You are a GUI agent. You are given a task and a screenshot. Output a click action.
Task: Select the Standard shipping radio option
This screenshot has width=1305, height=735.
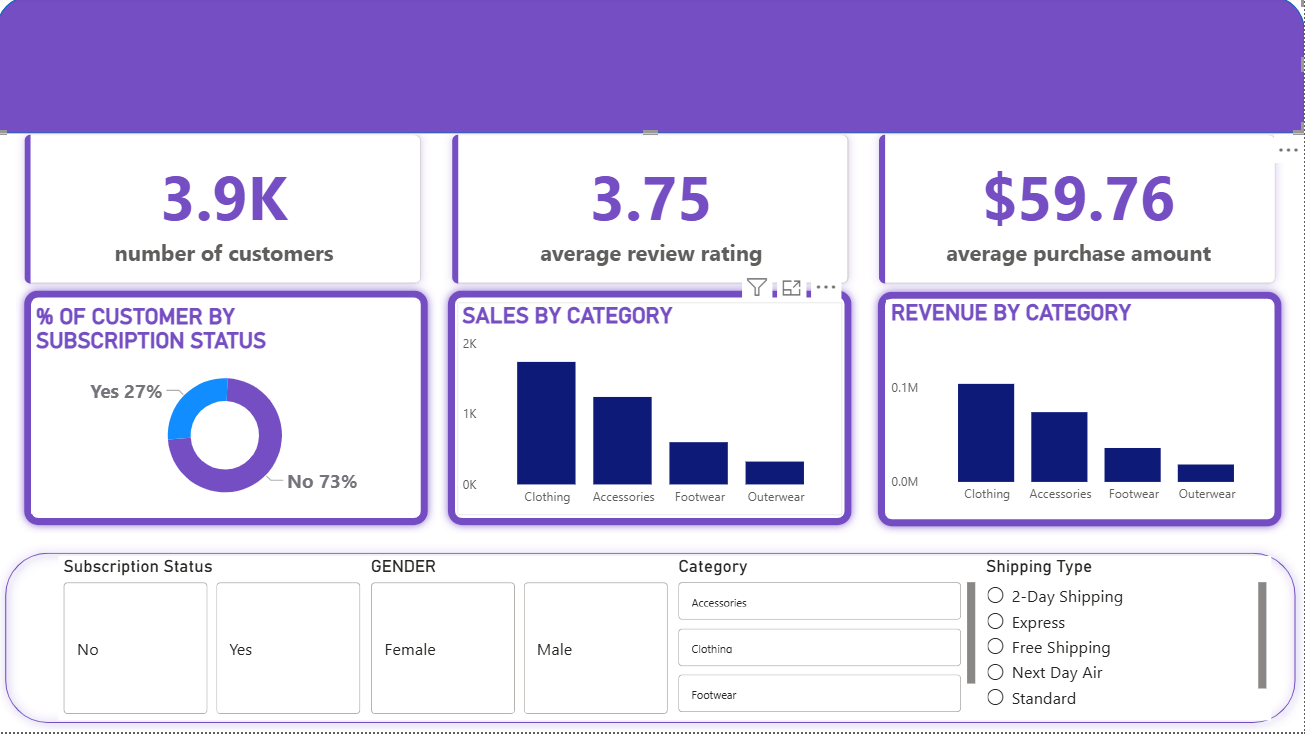coord(995,698)
